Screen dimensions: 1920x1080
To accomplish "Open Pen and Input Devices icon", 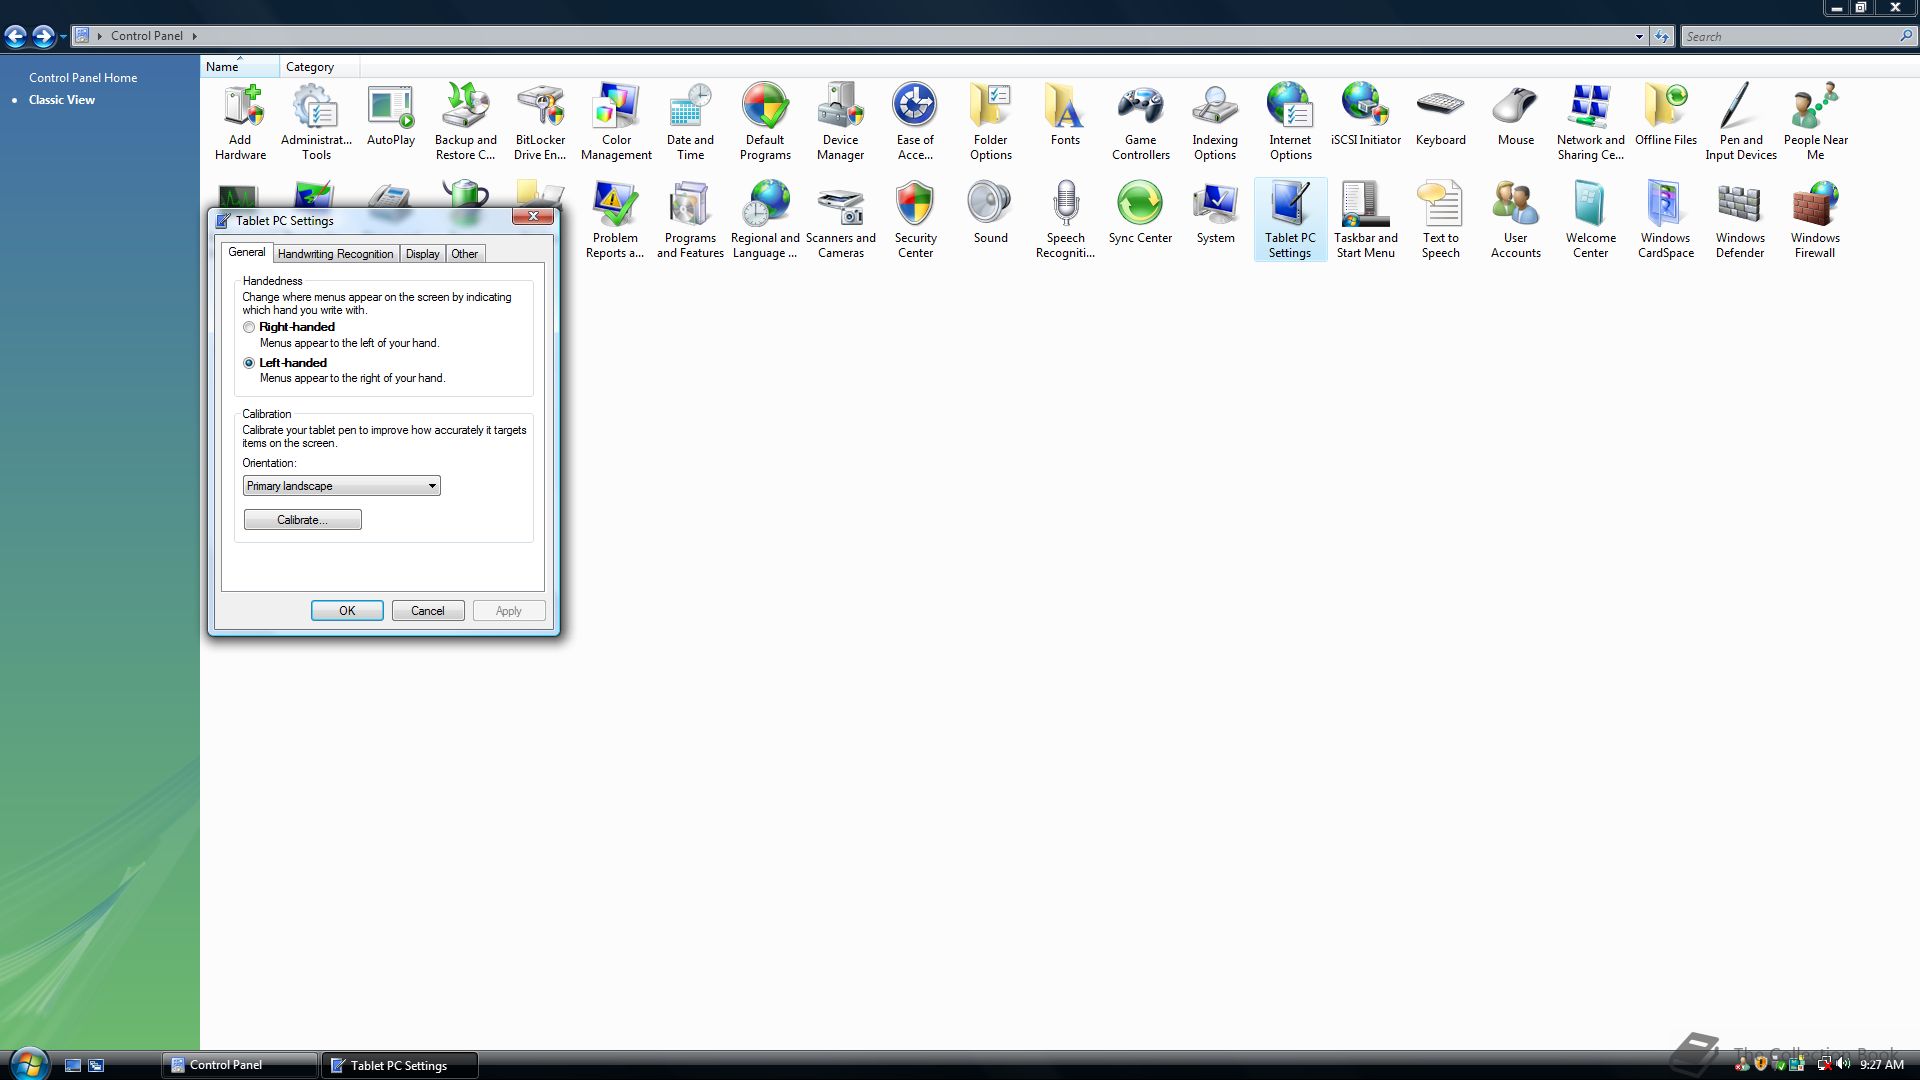I will point(1741,121).
